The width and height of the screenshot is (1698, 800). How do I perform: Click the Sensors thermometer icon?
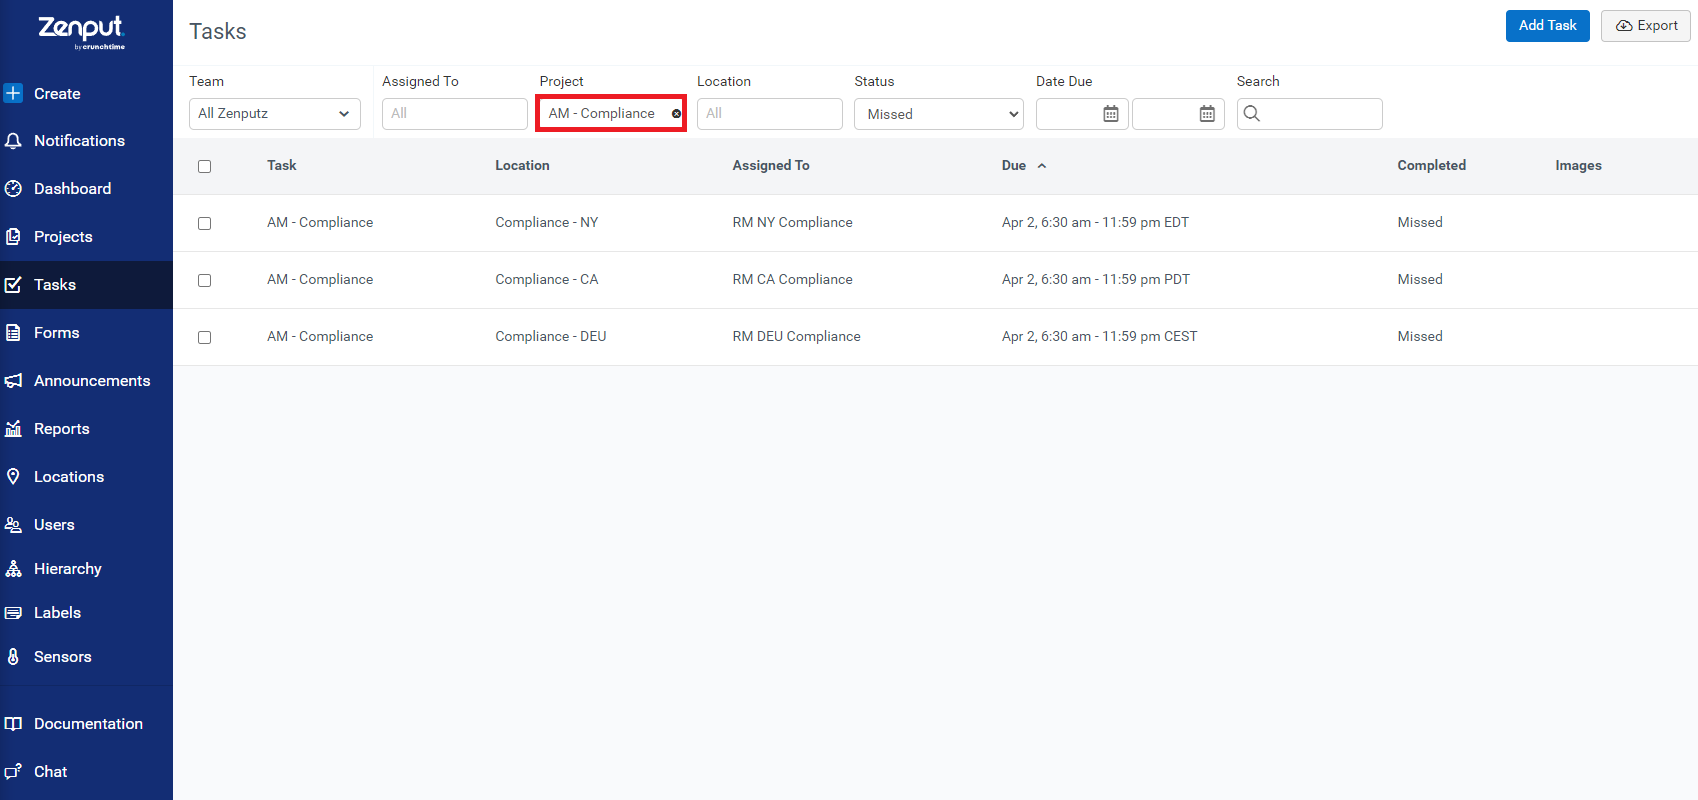(x=13, y=657)
